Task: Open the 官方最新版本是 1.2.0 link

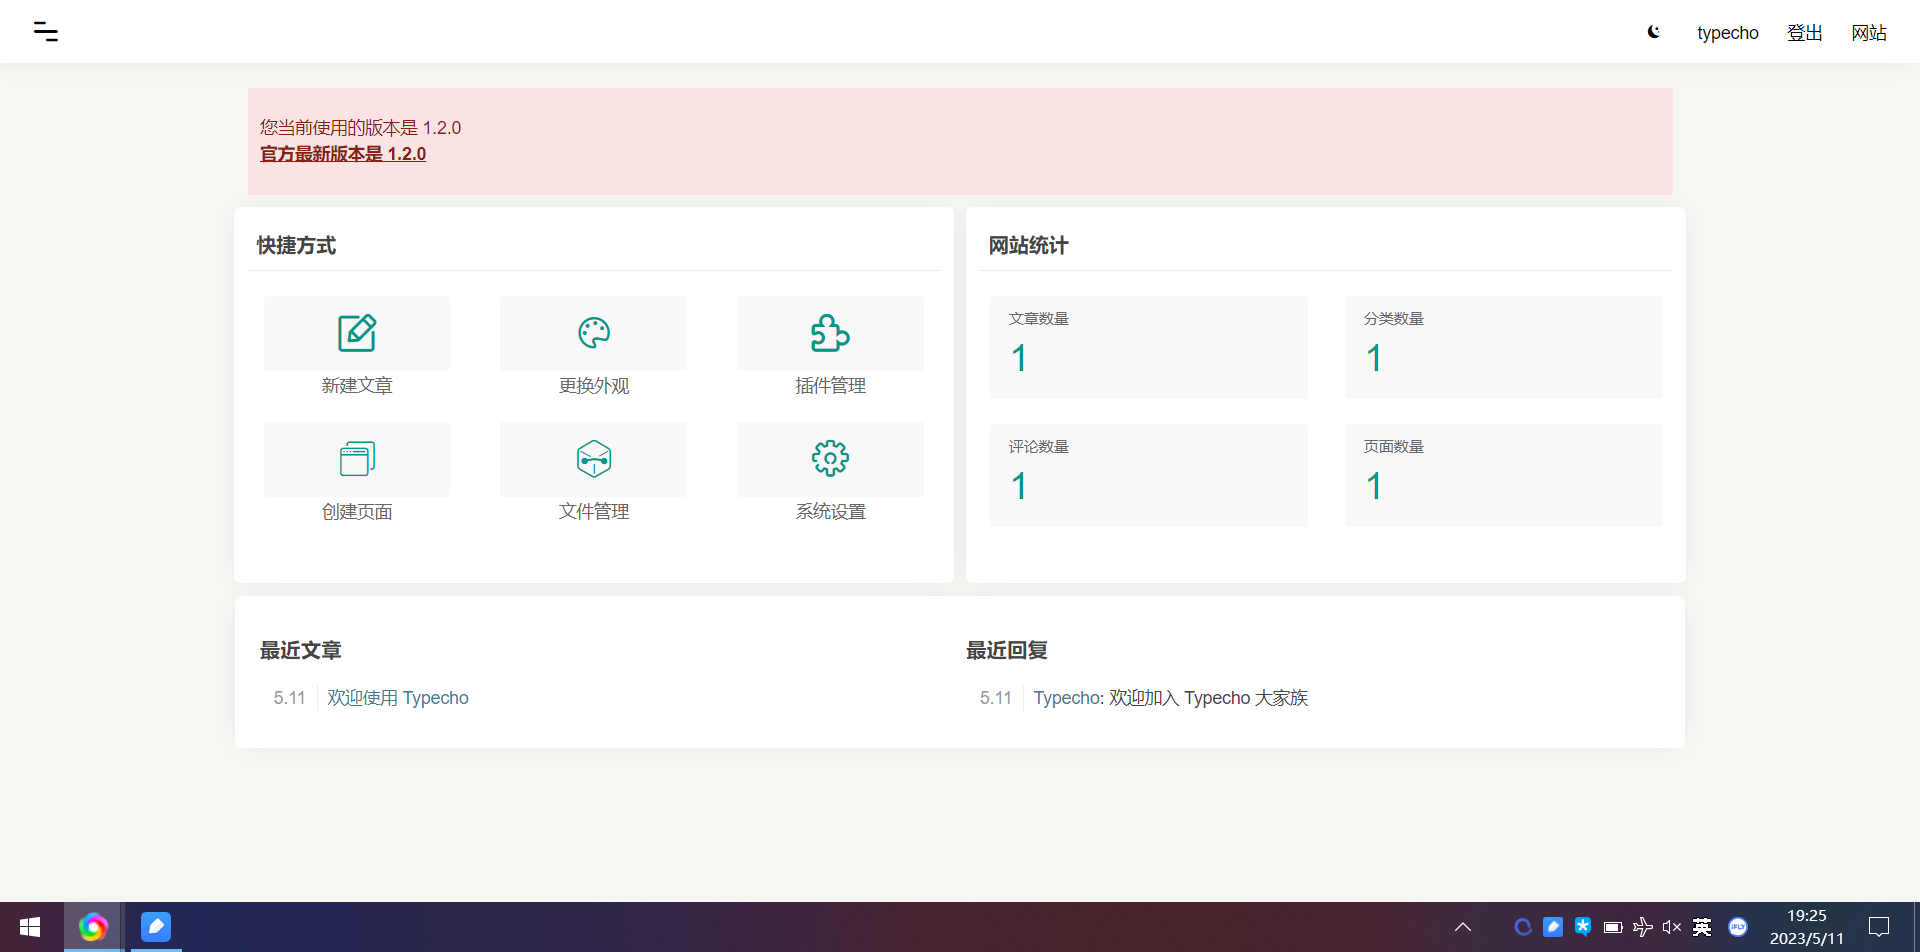Action: tap(343, 154)
